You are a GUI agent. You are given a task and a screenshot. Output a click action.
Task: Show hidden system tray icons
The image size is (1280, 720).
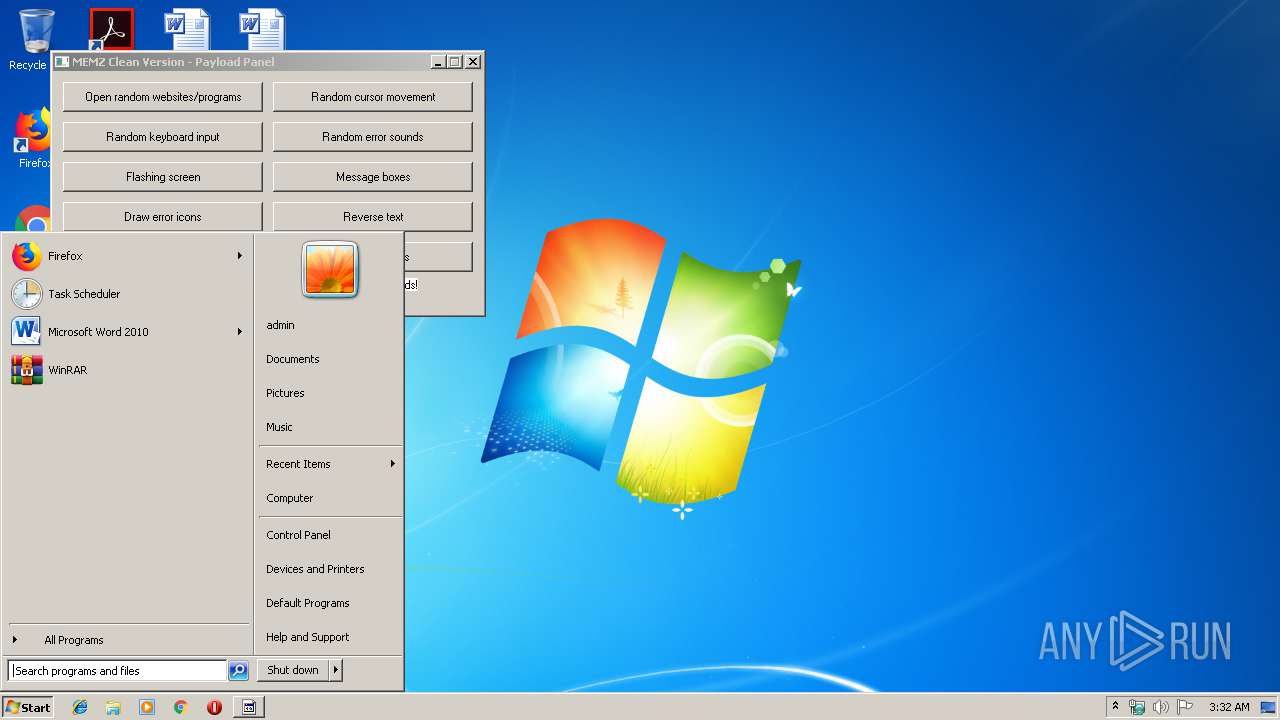1115,707
